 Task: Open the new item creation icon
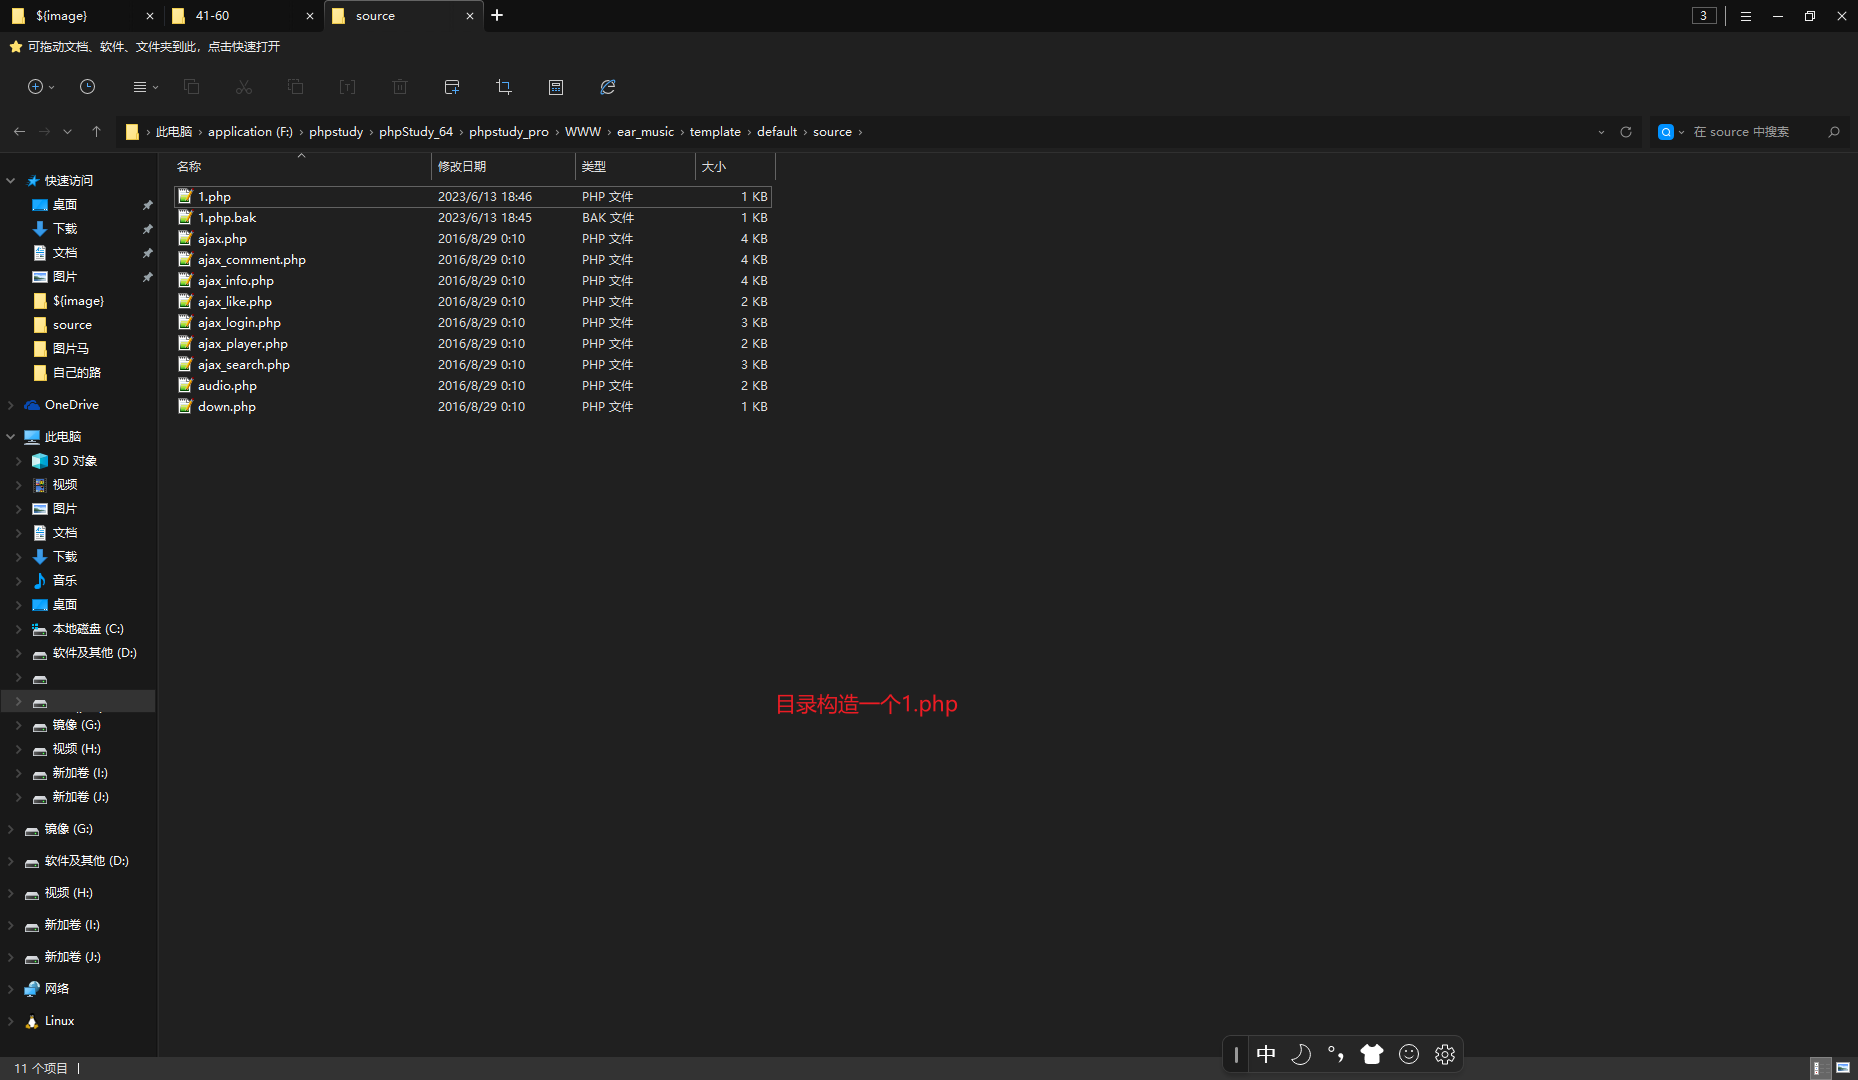click(36, 87)
